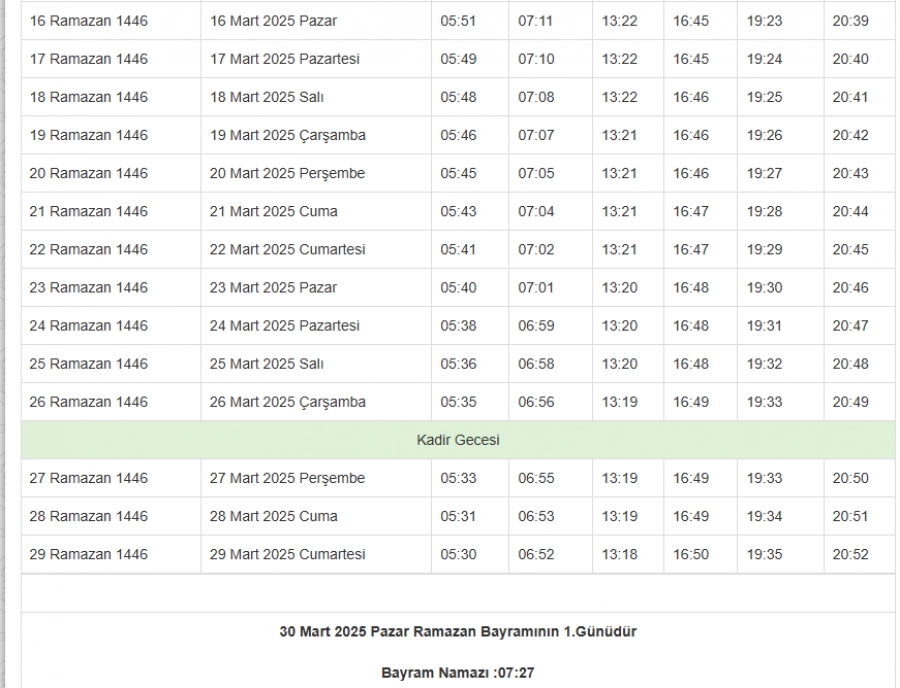
Task: Select the 16:50 time on 29 Mart row
Action: pyautogui.click(x=690, y=554)
